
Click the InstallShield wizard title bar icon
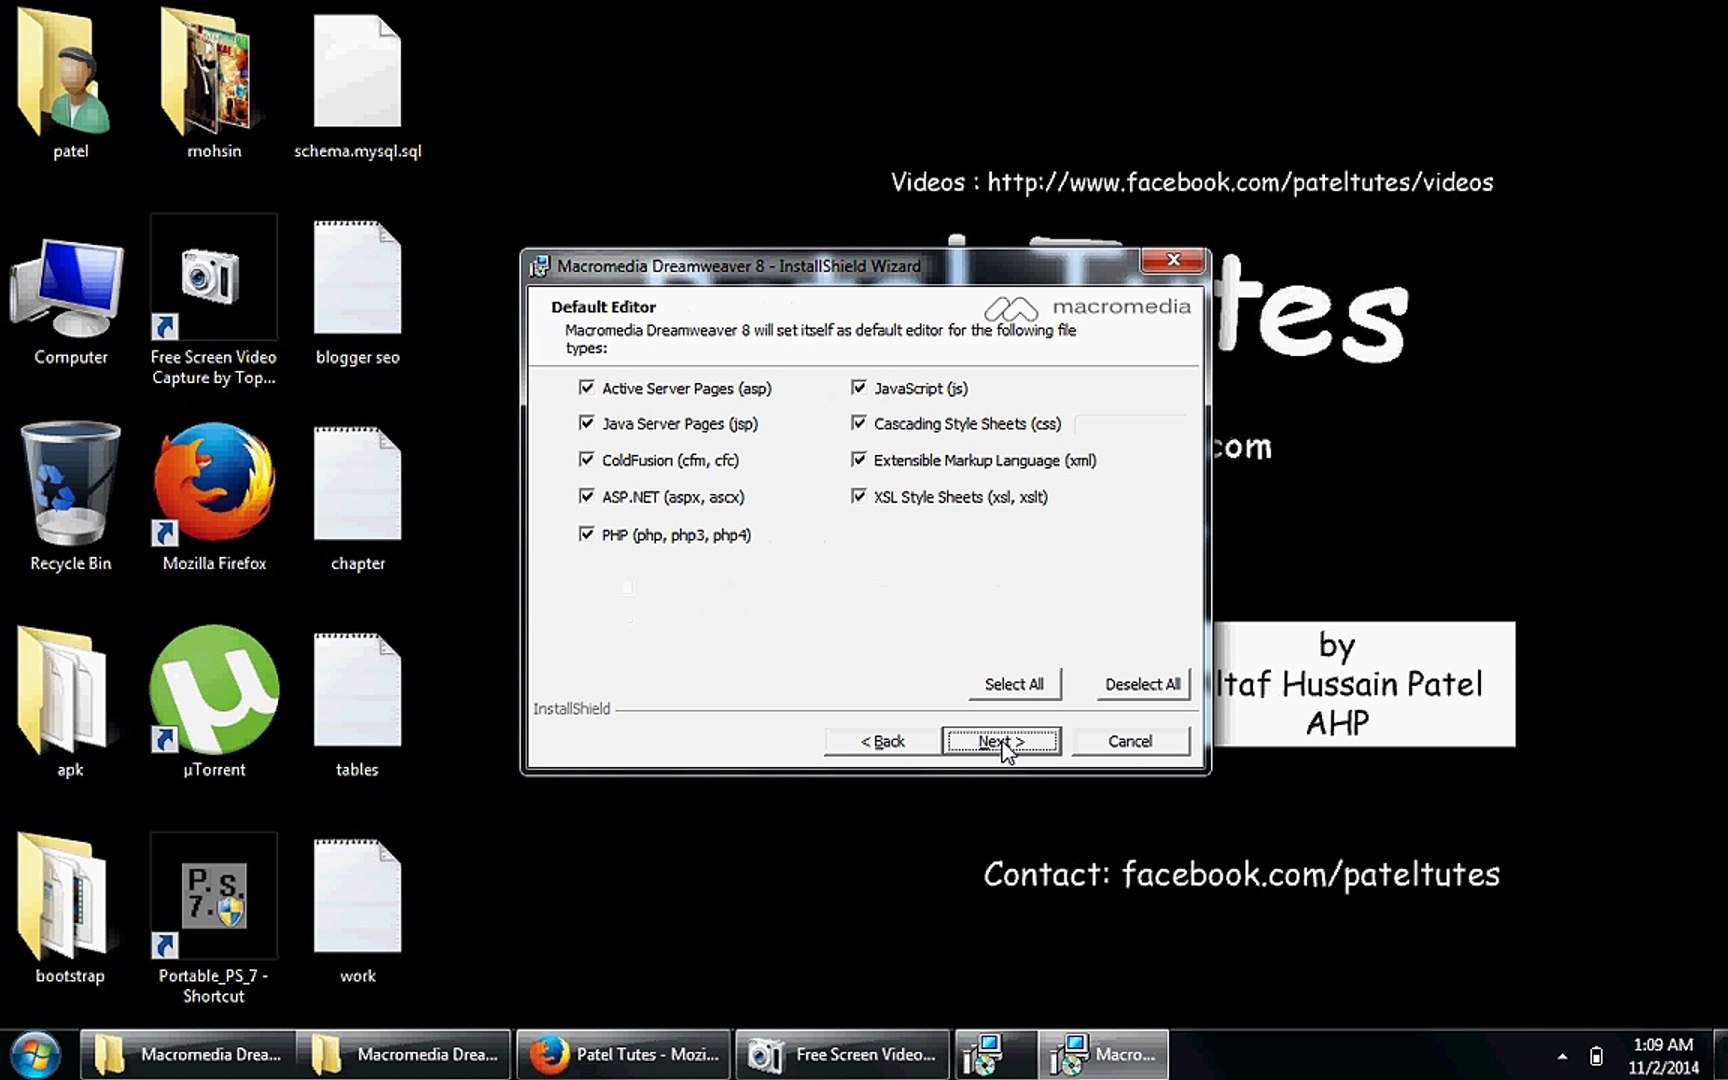pyautogui.click(x=540, y=266)
